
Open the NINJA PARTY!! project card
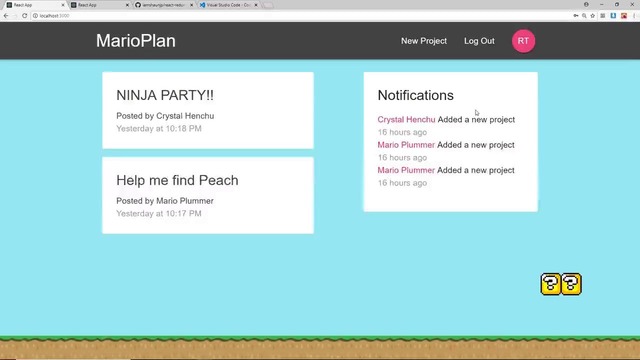pos(208,110)
